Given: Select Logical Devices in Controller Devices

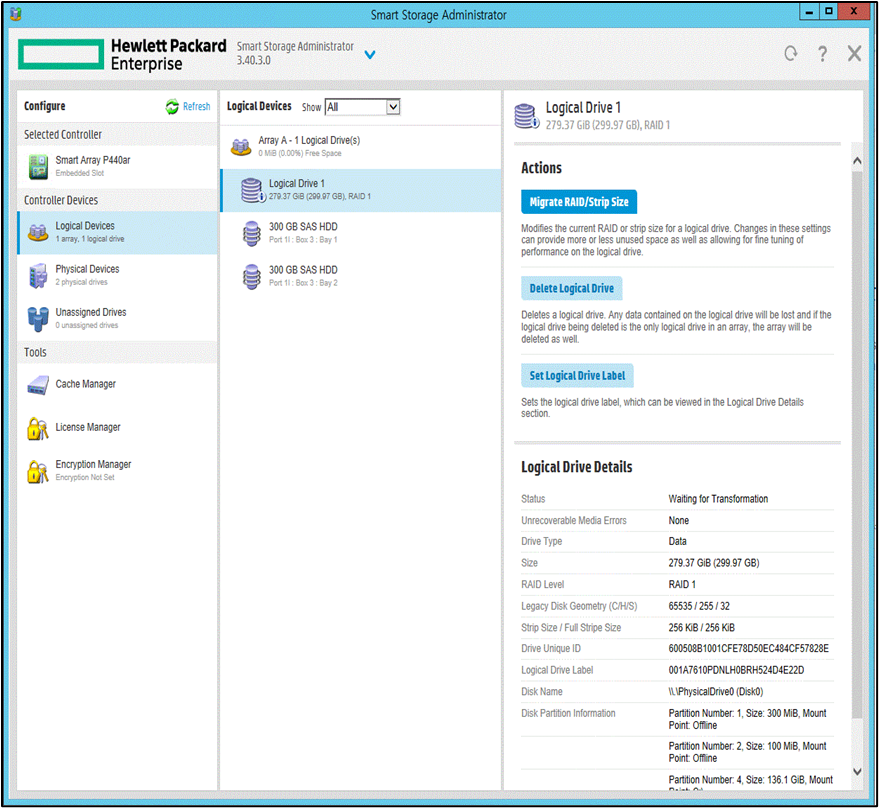Looking at the screenshot, I should (117, 233).
